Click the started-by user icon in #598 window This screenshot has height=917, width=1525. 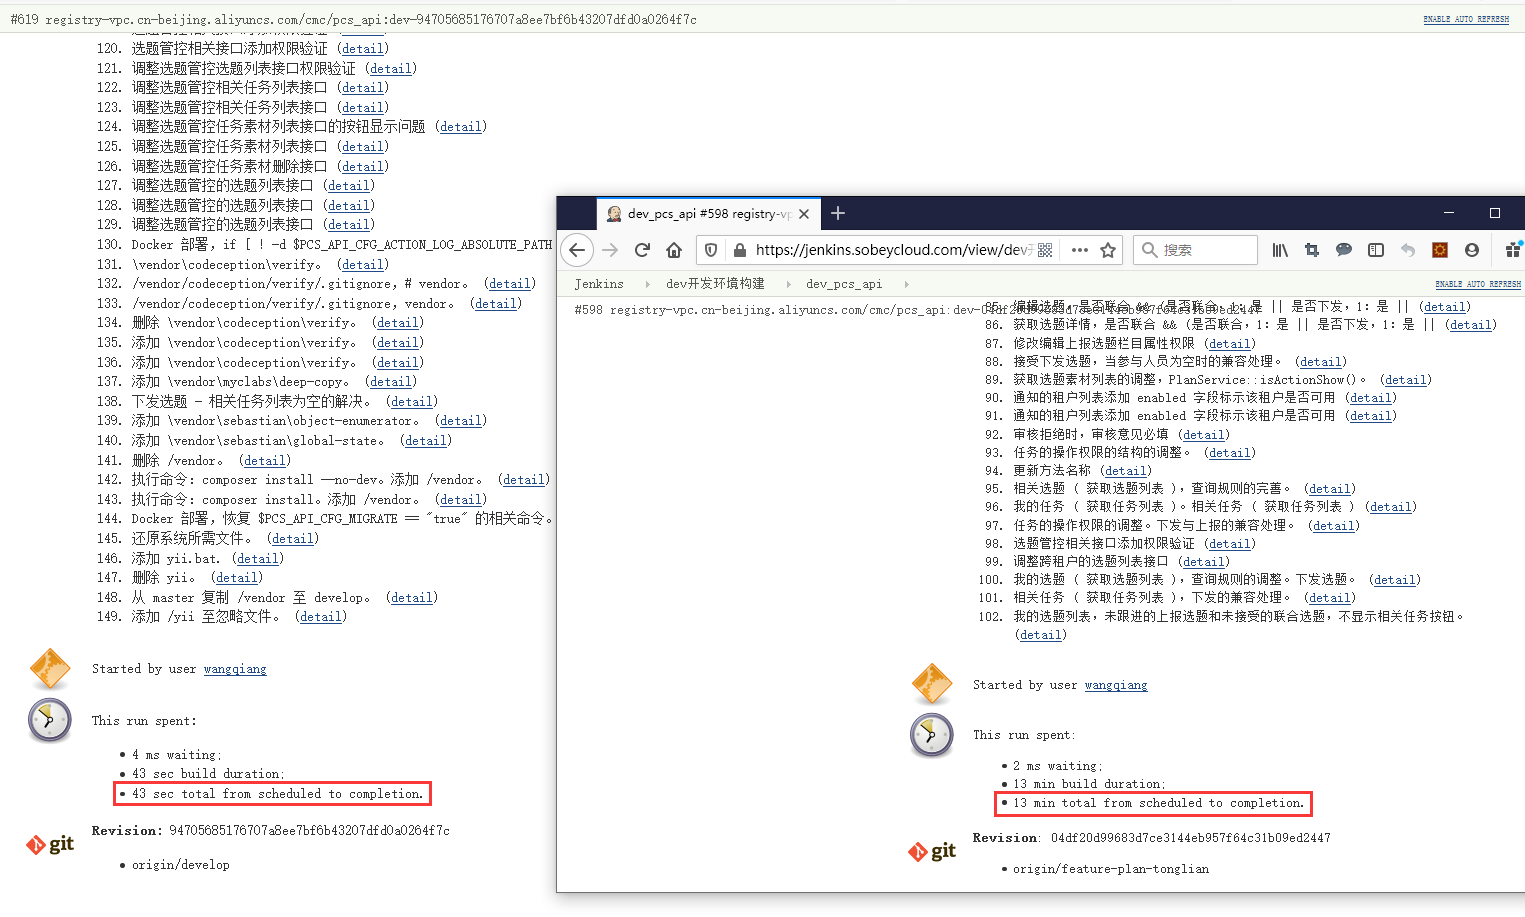[x=932, y=684]
